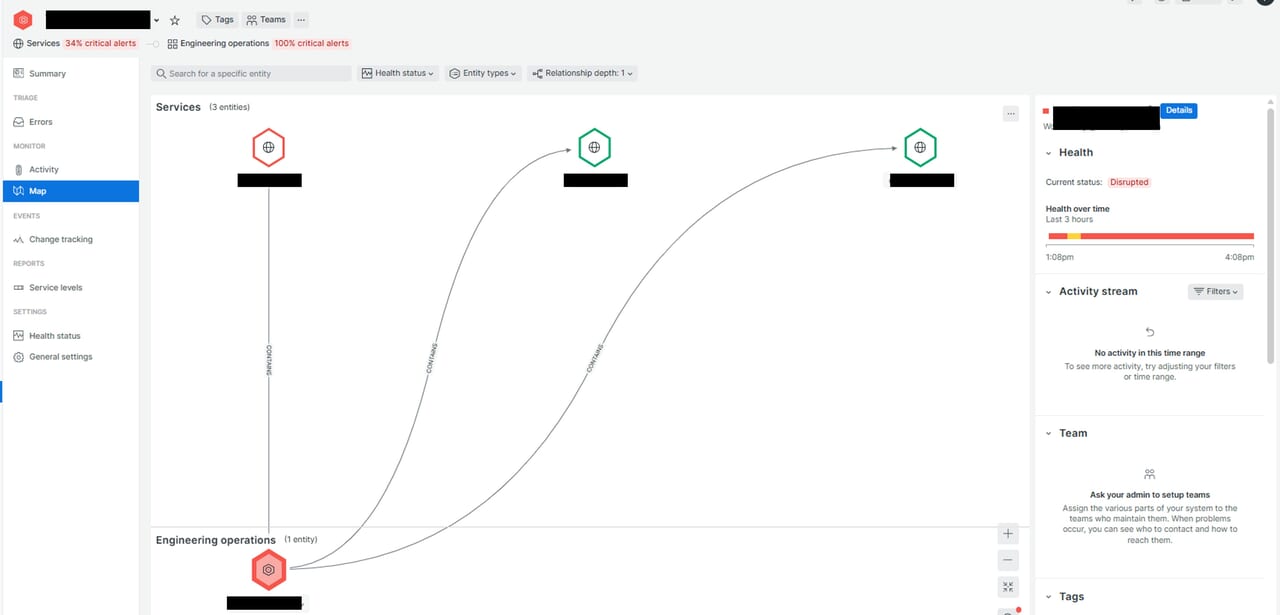The width and height of the screenshot is (1280, 615).
Task: Click the red disrupted service hexagon node
Action: coord(268,148)
